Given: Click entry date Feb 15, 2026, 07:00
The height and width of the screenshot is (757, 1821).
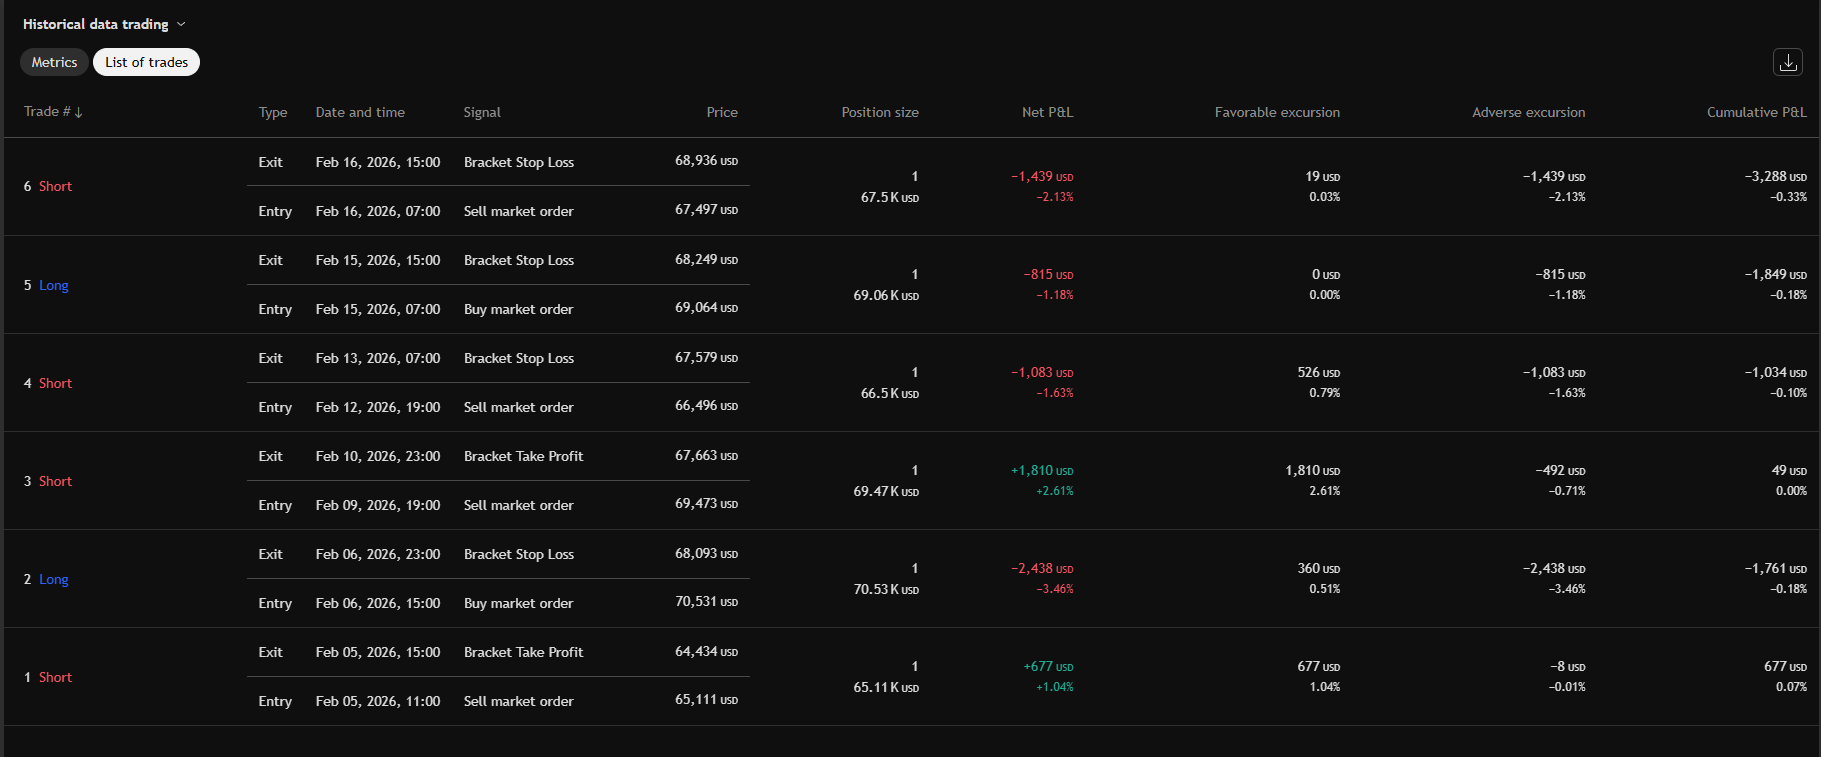Looking at the screenshot, I should 378,309.
